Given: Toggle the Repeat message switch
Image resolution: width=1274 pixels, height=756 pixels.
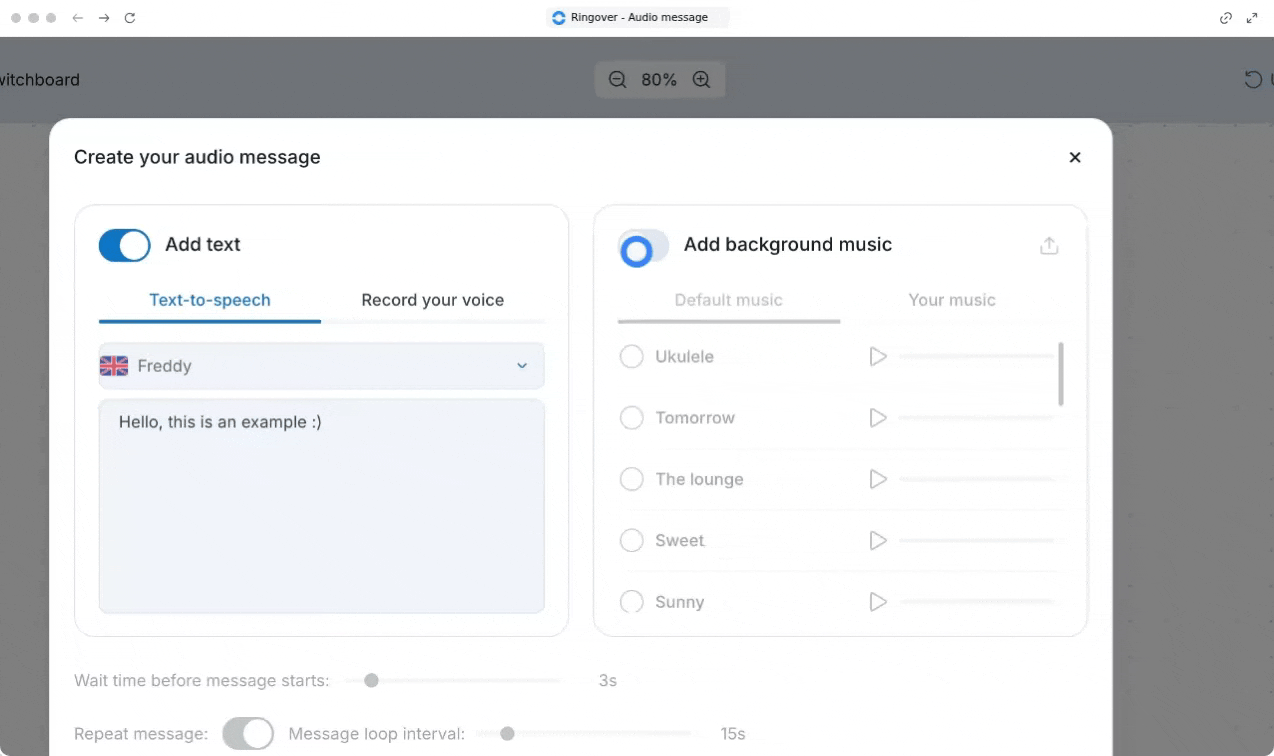Looking at the screenshot, I should (248, 733).
